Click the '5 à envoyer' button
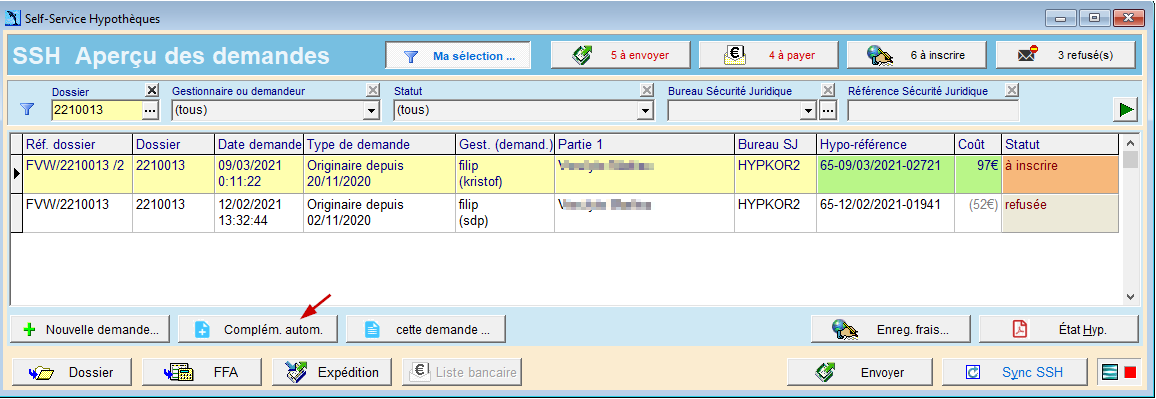Screen dimensions: 1156x399 point(621,55)
